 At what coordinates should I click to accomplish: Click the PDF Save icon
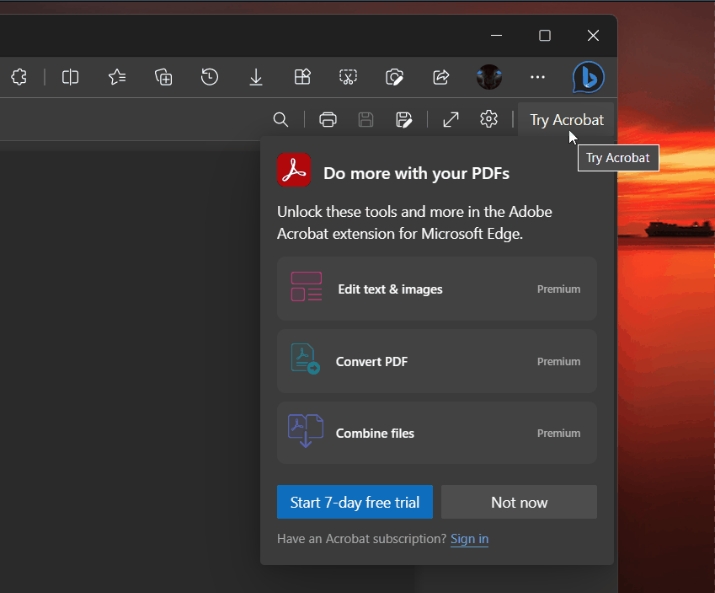coord(366,120)
